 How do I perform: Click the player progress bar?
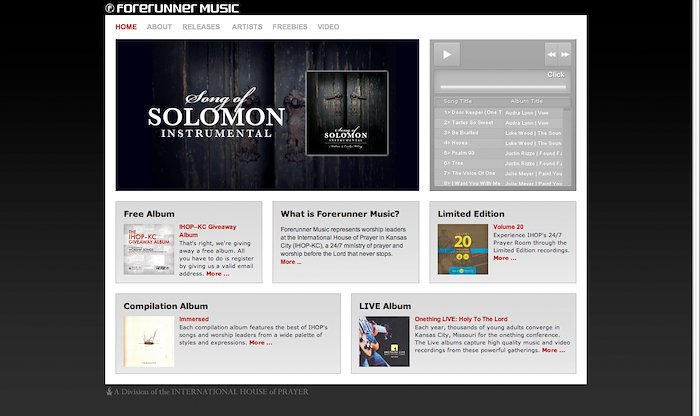(x=503, y=87)
